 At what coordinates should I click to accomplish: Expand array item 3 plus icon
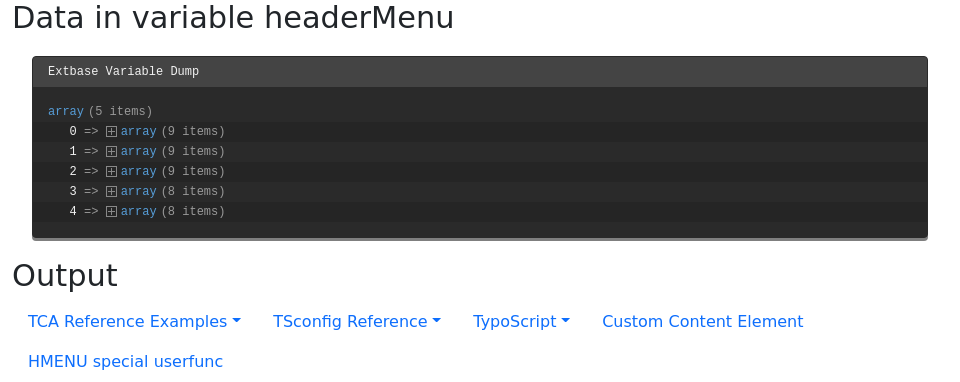click(x=111, y=192)
